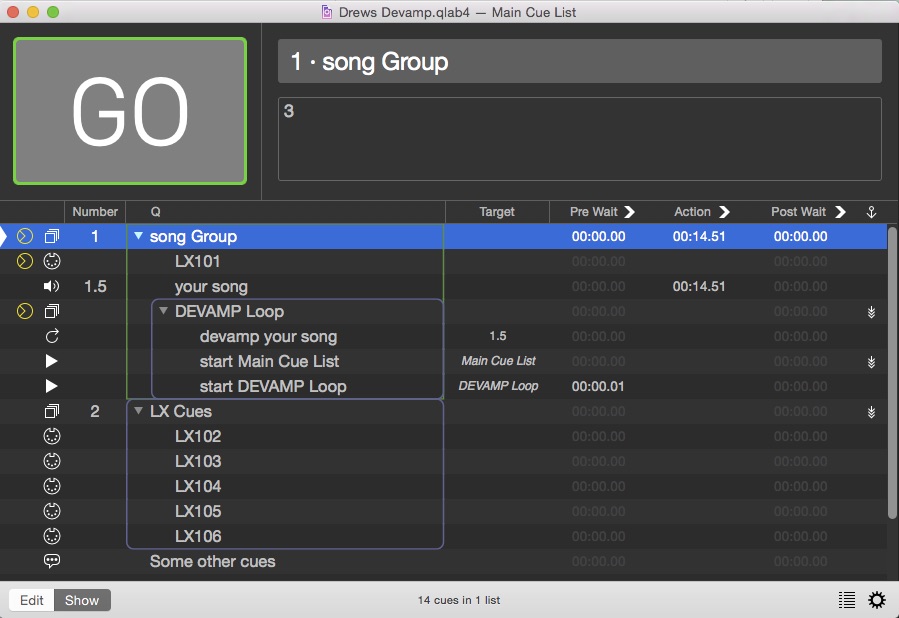Click start Main Cue List play icon

point(52,362)
